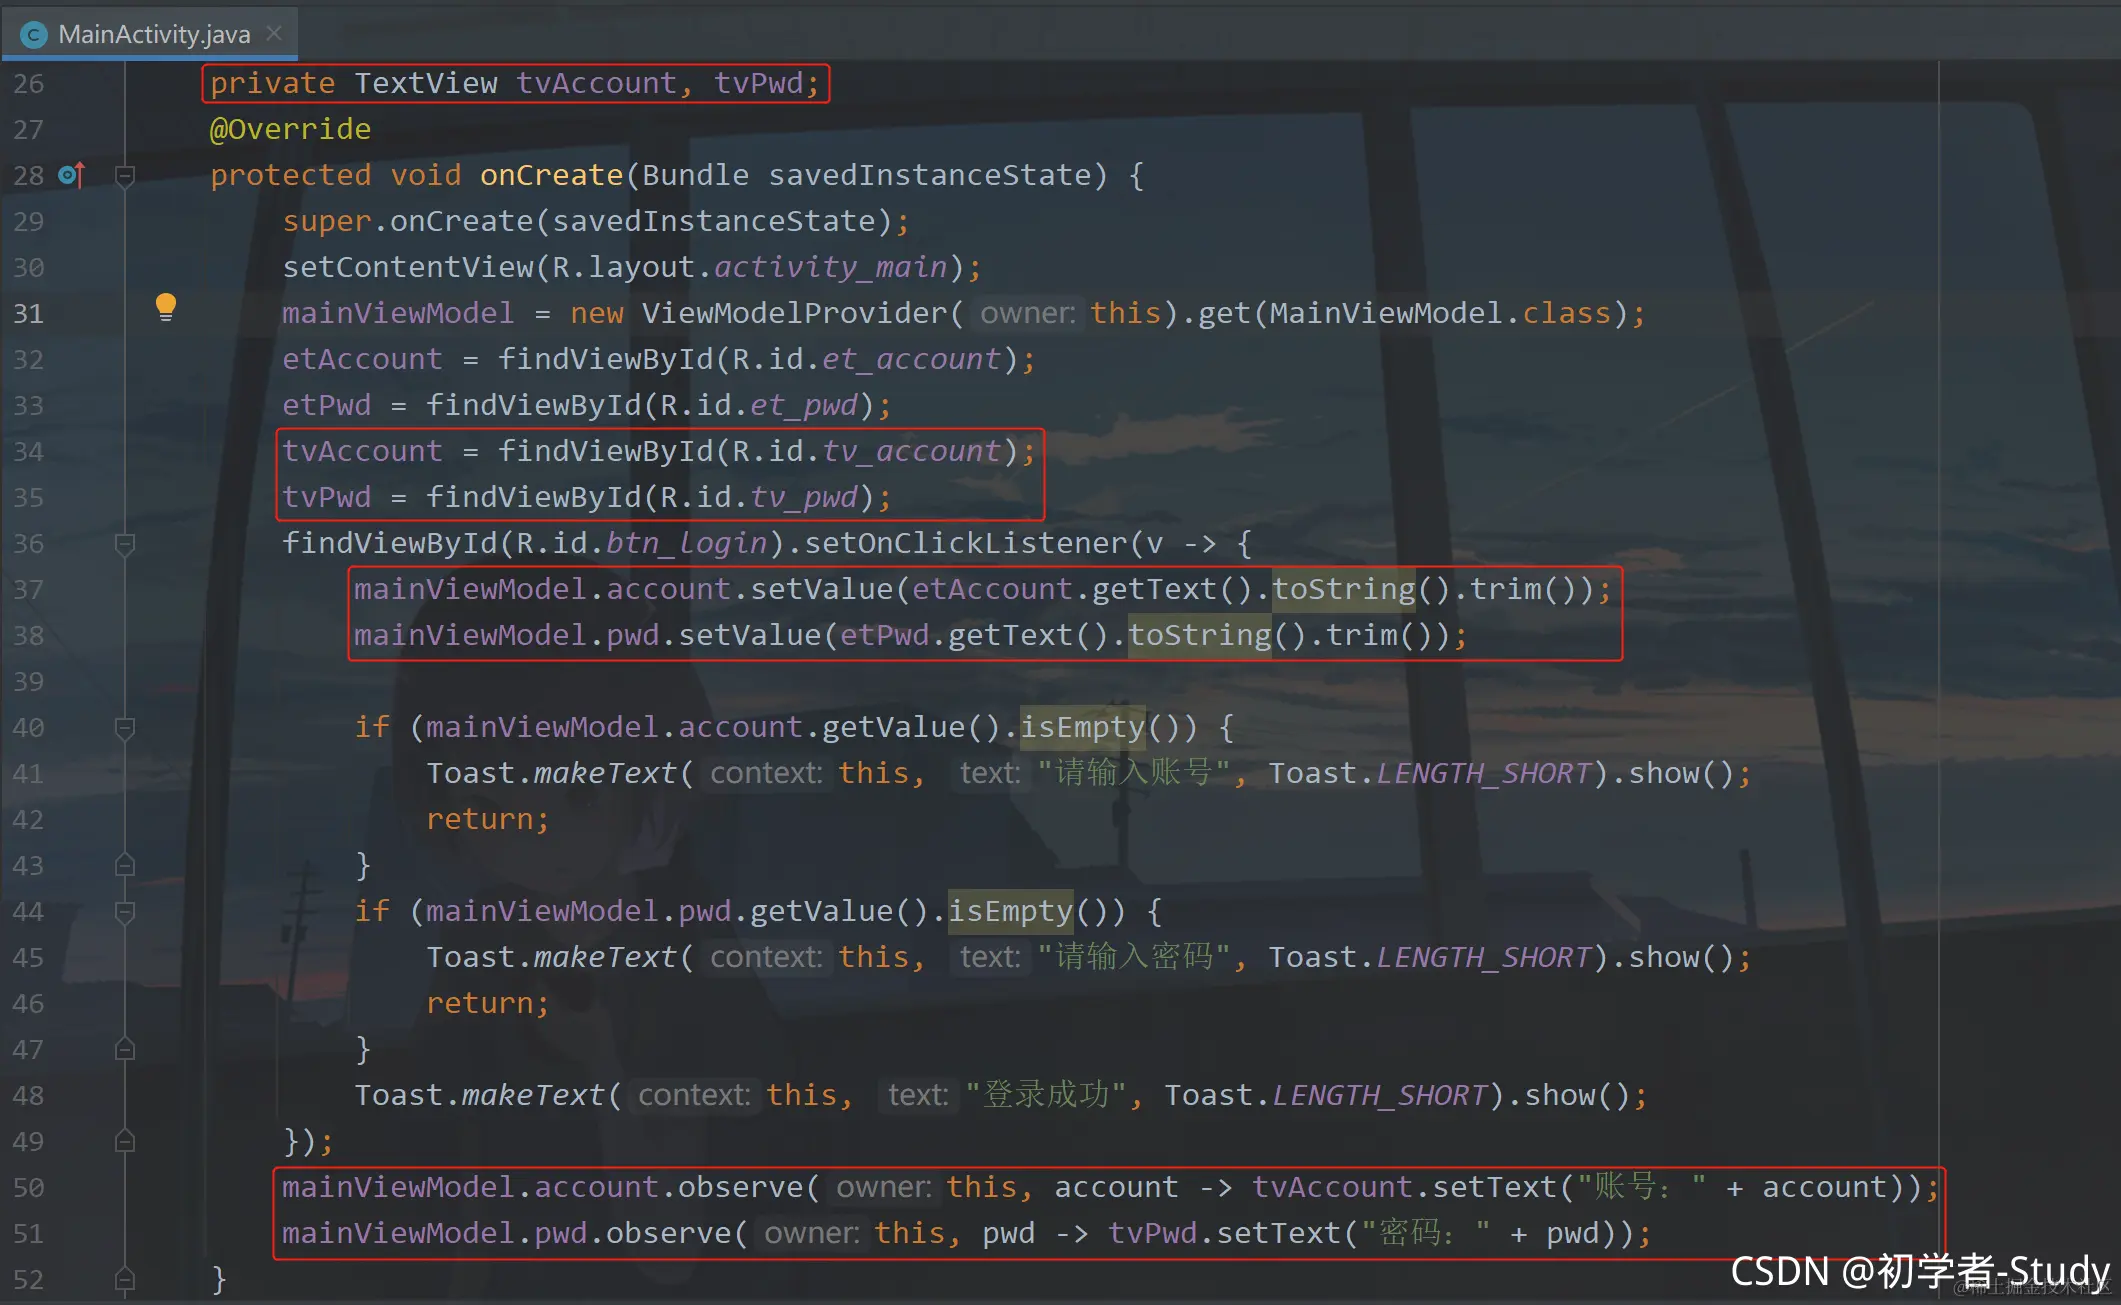Click line number 37 in the gutter
Viewport: 2121px width, 1305px height.
[x=28, y=590]
